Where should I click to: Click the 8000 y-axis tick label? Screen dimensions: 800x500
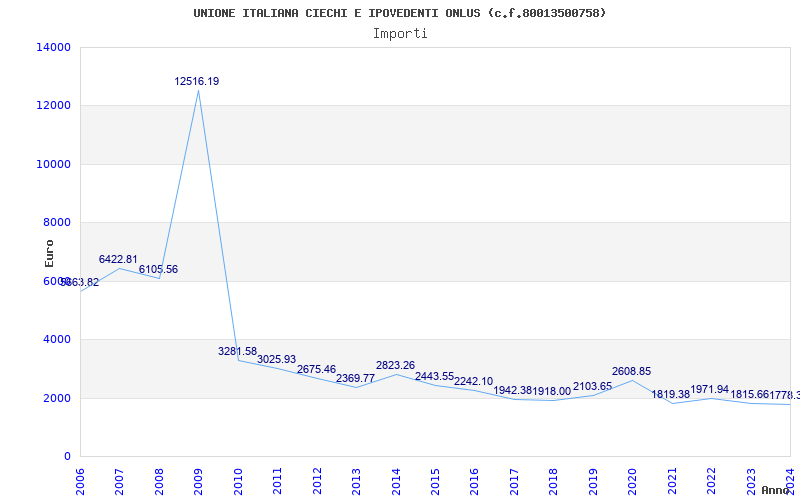(x=57, y=222)
